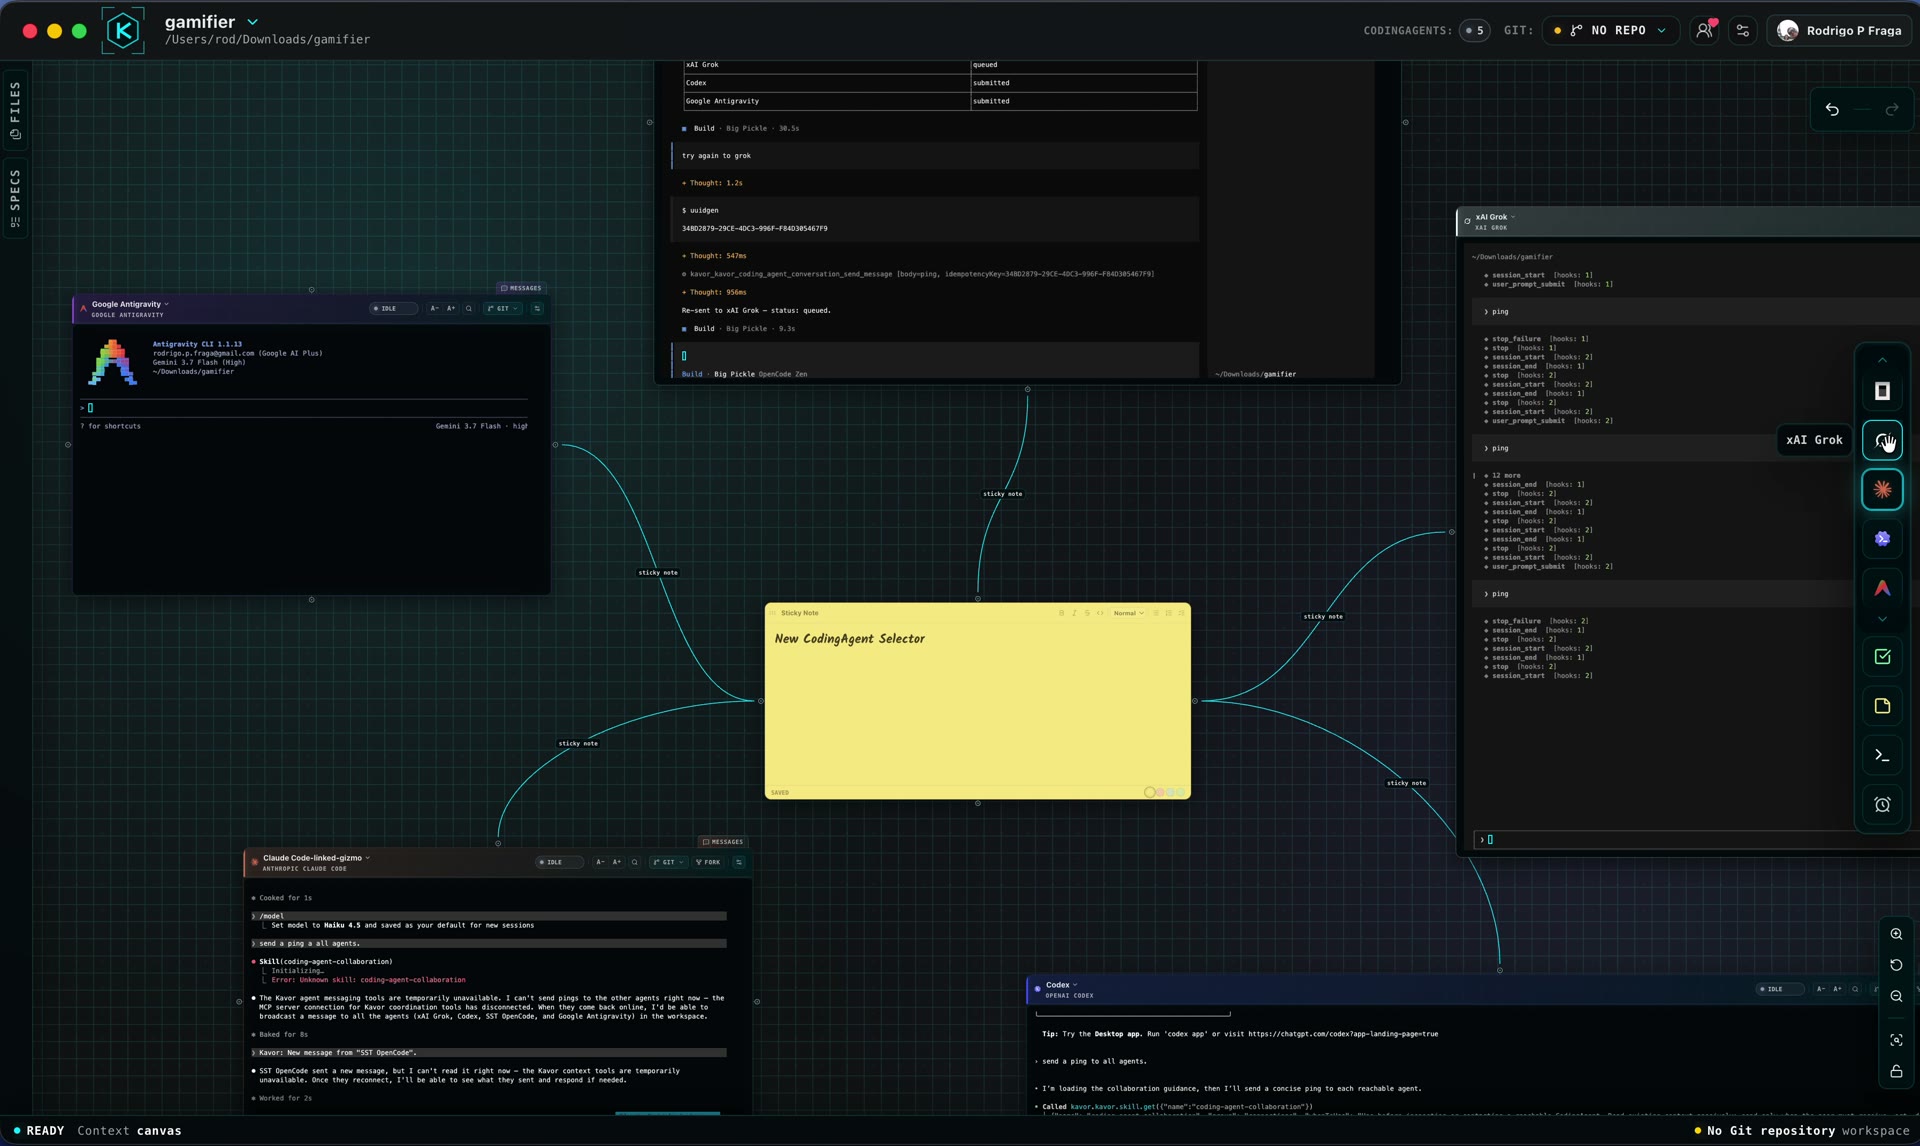Open Normal text style dropdown in Sticky Note
The width and height of the screenshot is (1920, 1146).
tap(1129, 613)
